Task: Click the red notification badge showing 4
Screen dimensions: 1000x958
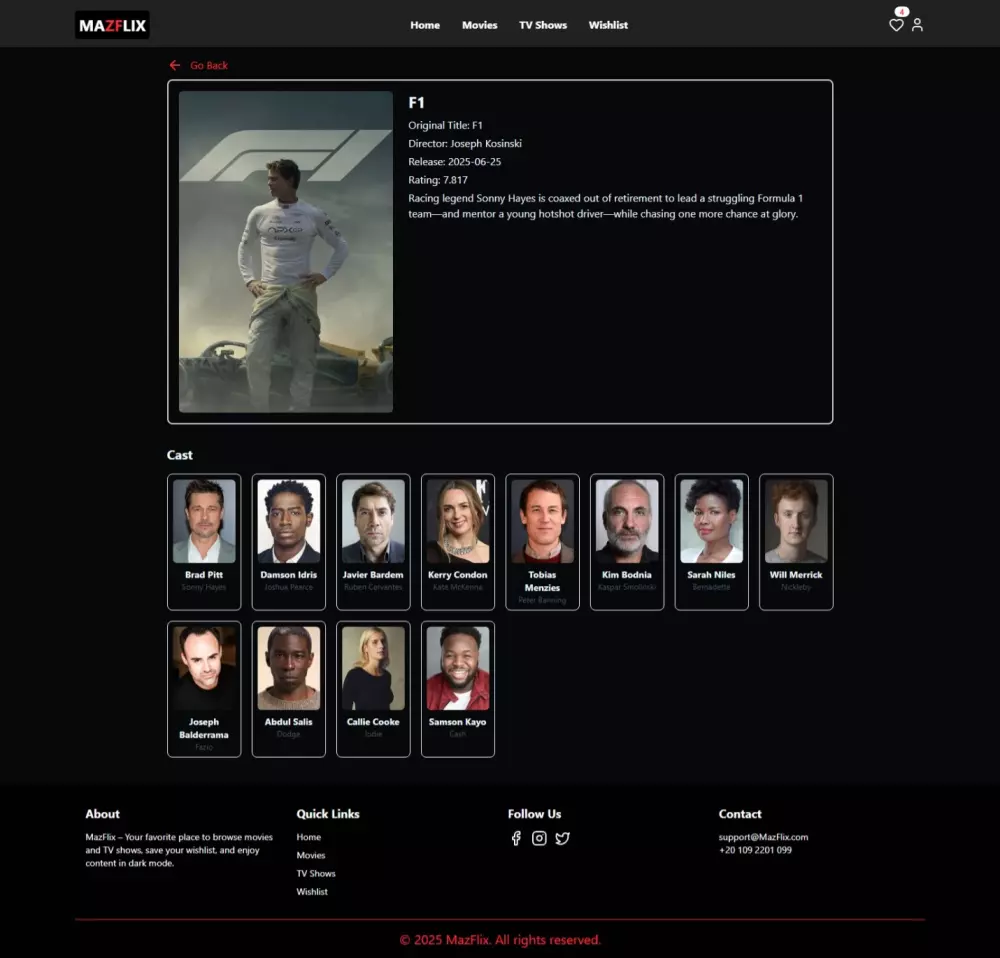Action: 902,12
